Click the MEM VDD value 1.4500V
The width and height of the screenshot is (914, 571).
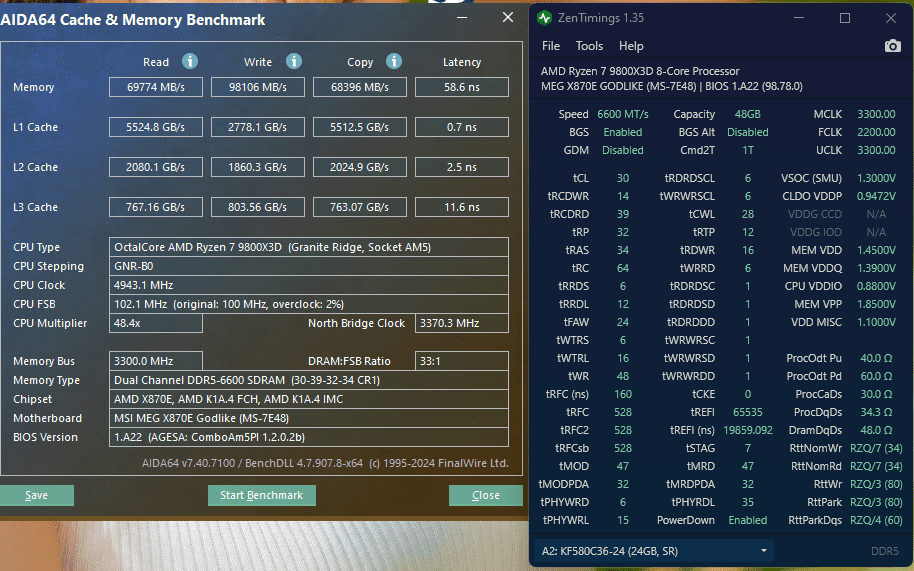point(876,251)
